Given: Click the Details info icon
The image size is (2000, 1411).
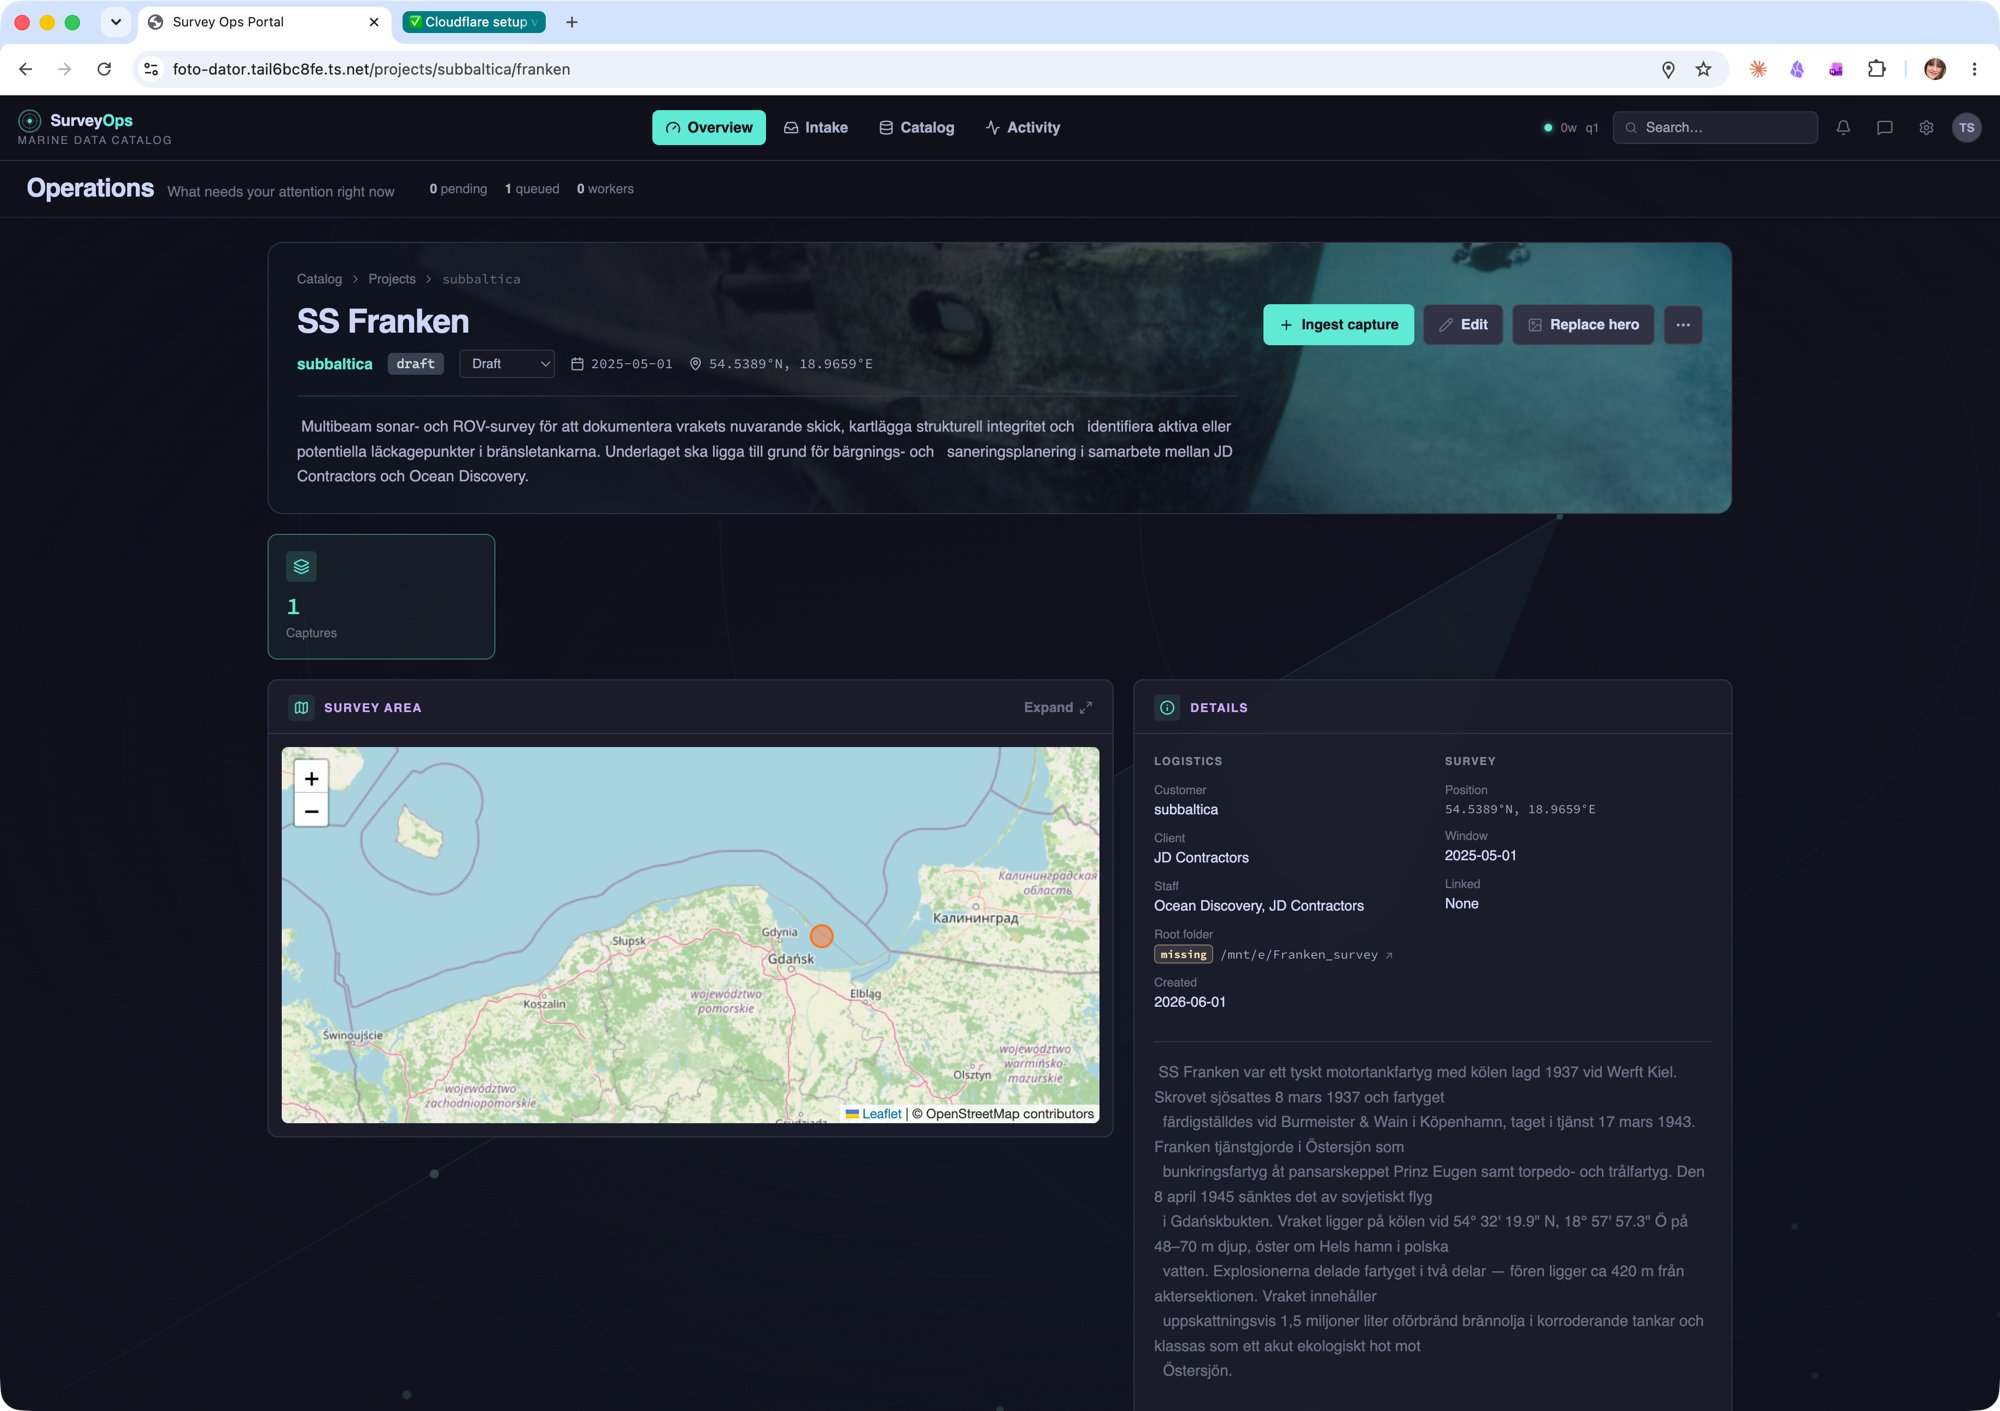Looking at the screenshot, I should 1167,708.
